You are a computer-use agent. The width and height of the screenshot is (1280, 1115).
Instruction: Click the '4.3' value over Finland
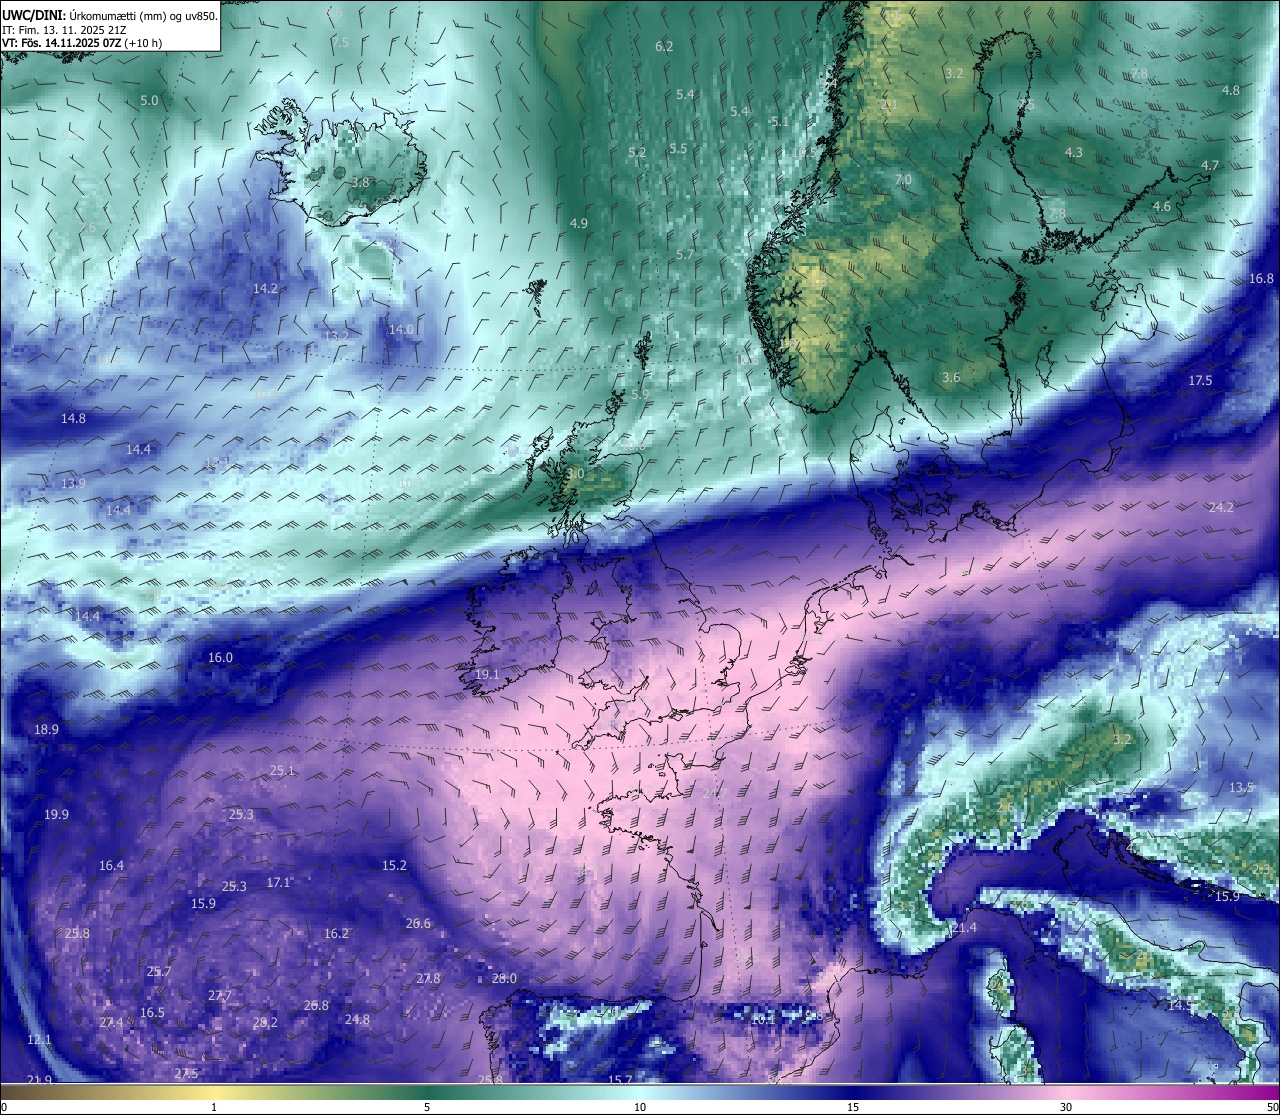1073,153
